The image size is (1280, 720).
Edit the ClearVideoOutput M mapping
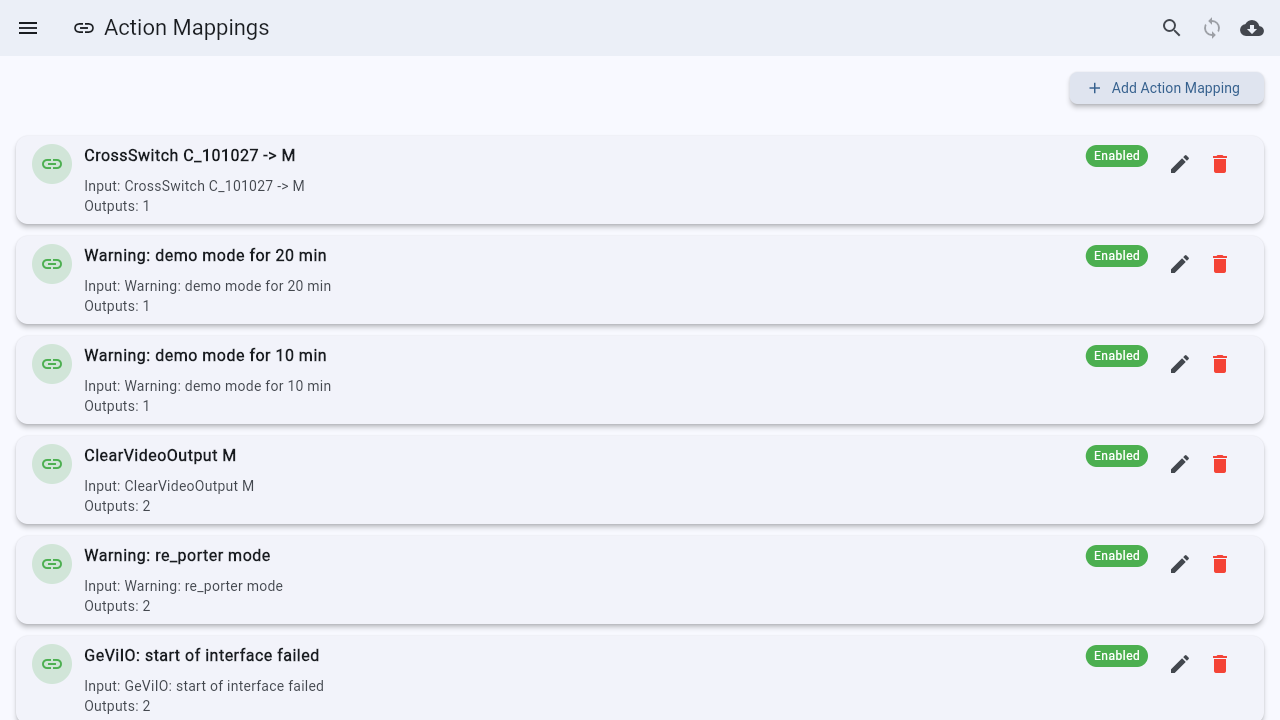pos(1180,464)
